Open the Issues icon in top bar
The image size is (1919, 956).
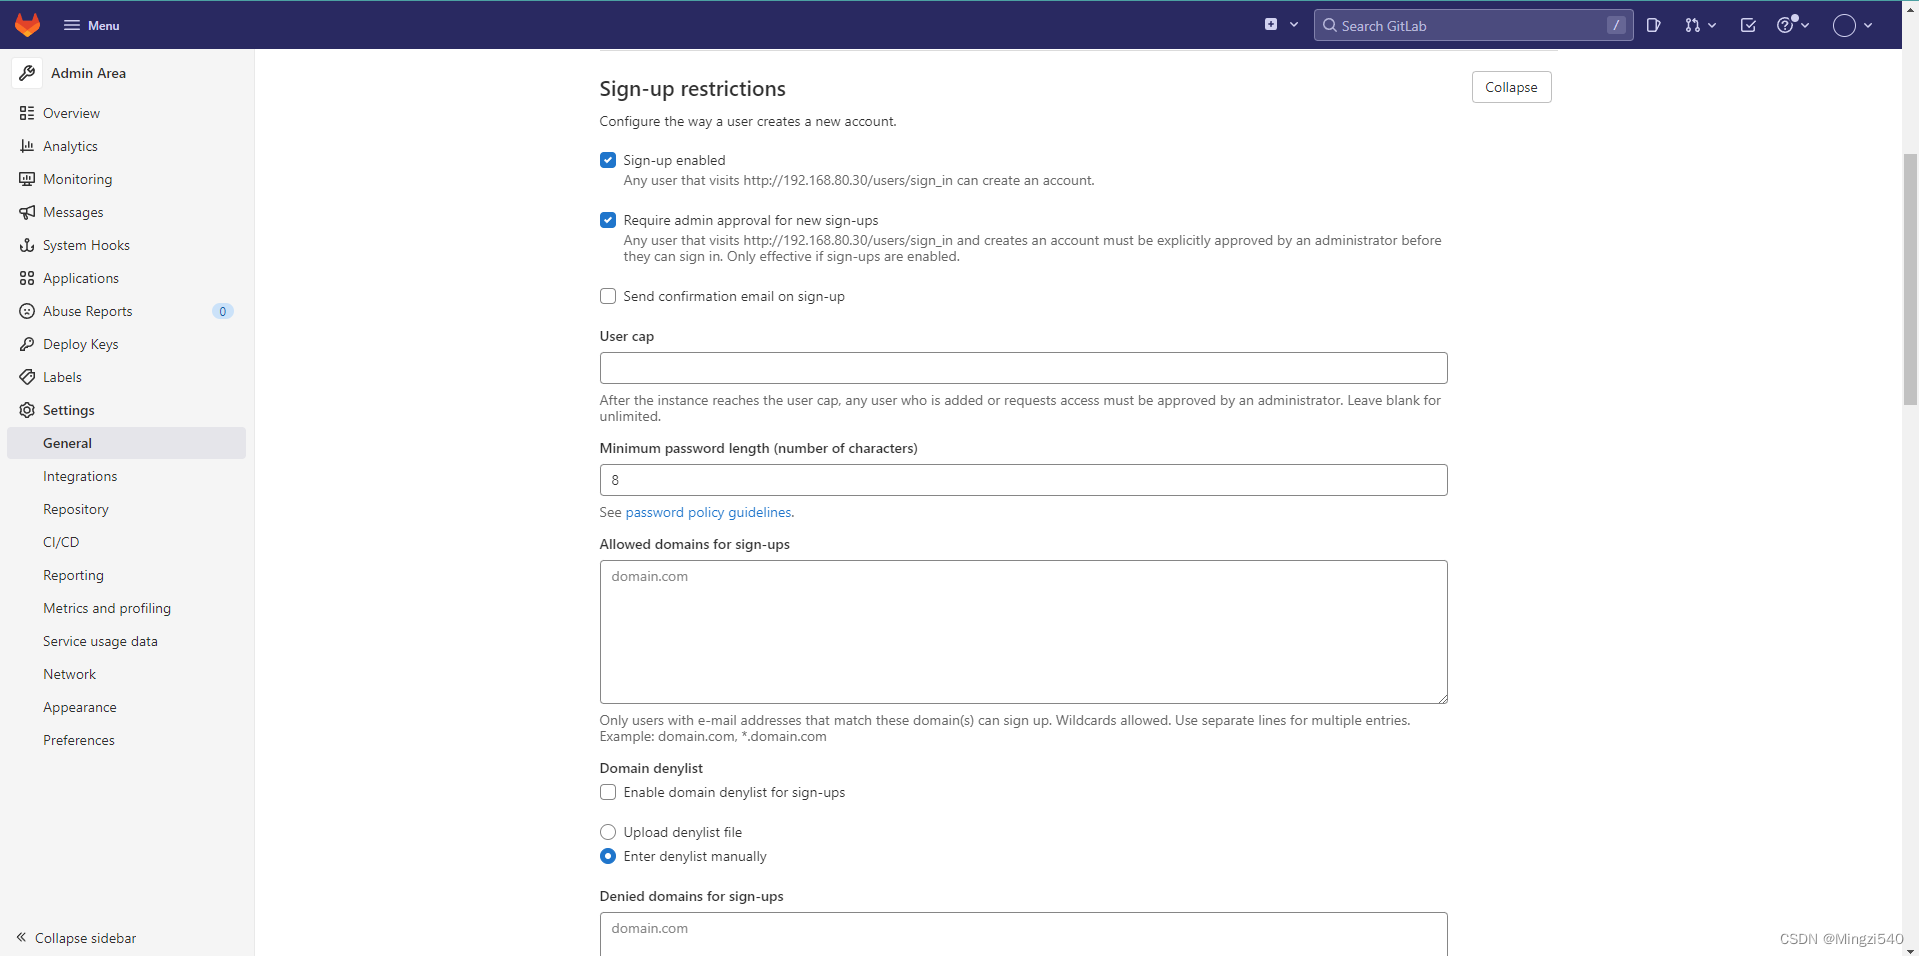pyautogui.click(x=1654, y=25)
